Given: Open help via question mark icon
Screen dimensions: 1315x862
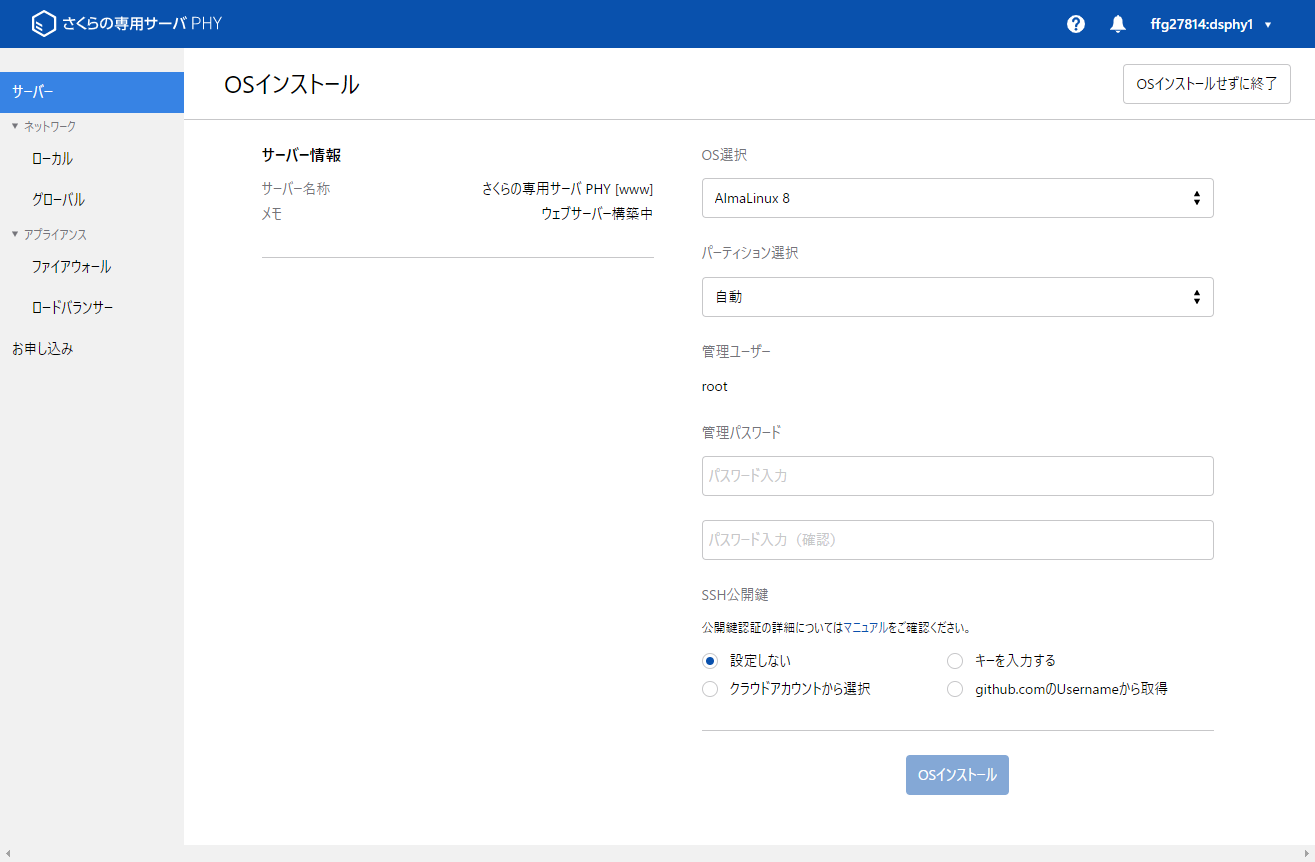Looking at the screenshot, I should [1076, 24].
